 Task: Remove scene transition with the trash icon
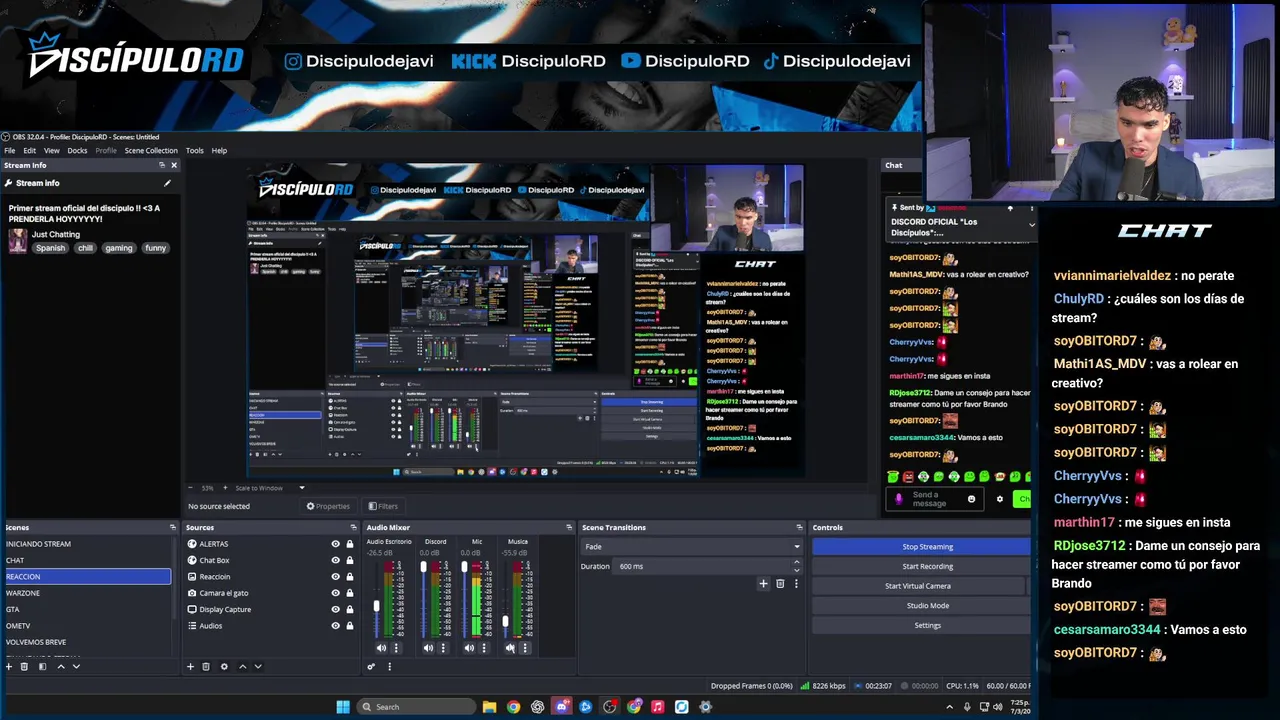[x=780, y=584]
